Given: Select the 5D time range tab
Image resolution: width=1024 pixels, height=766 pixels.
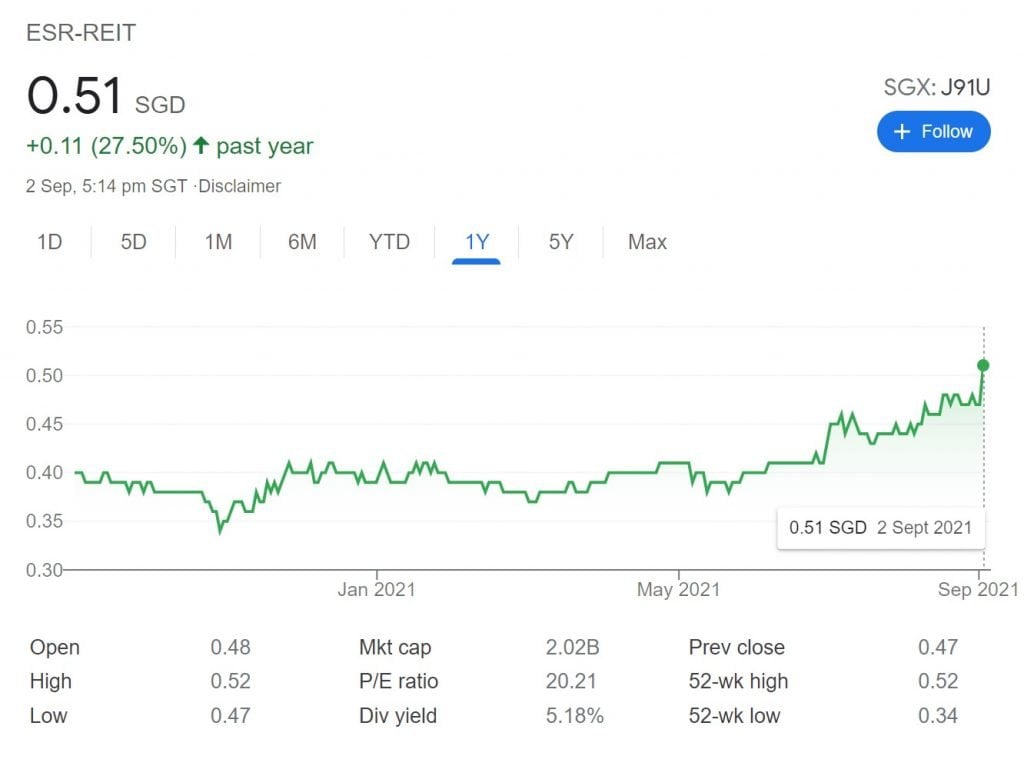Looking at the screenshot, I should [133, 242].
